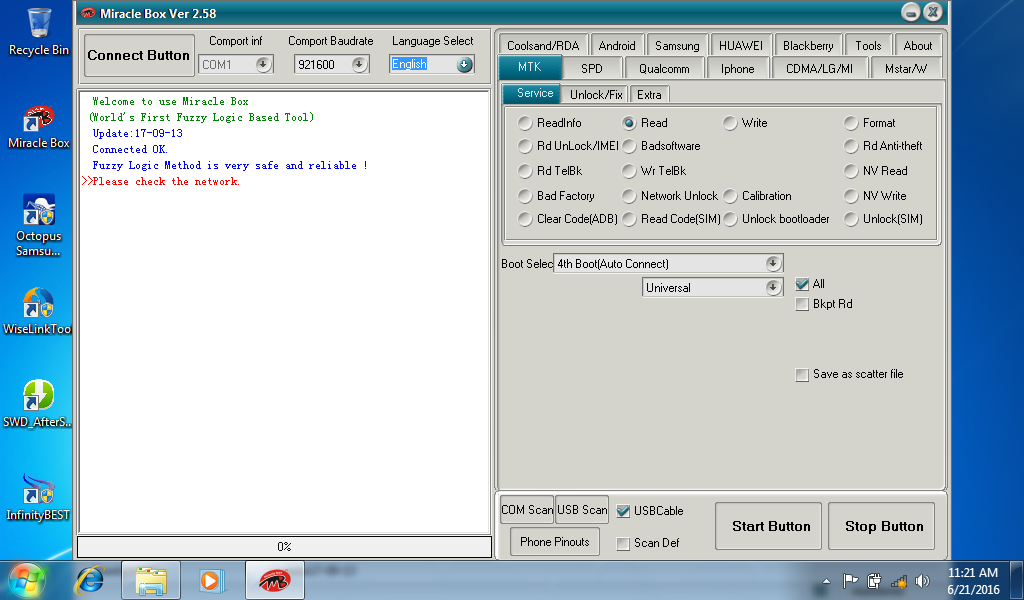Choose the Format radio option
The height and width of the screenshot is (600, 1024).
[852, 123]
